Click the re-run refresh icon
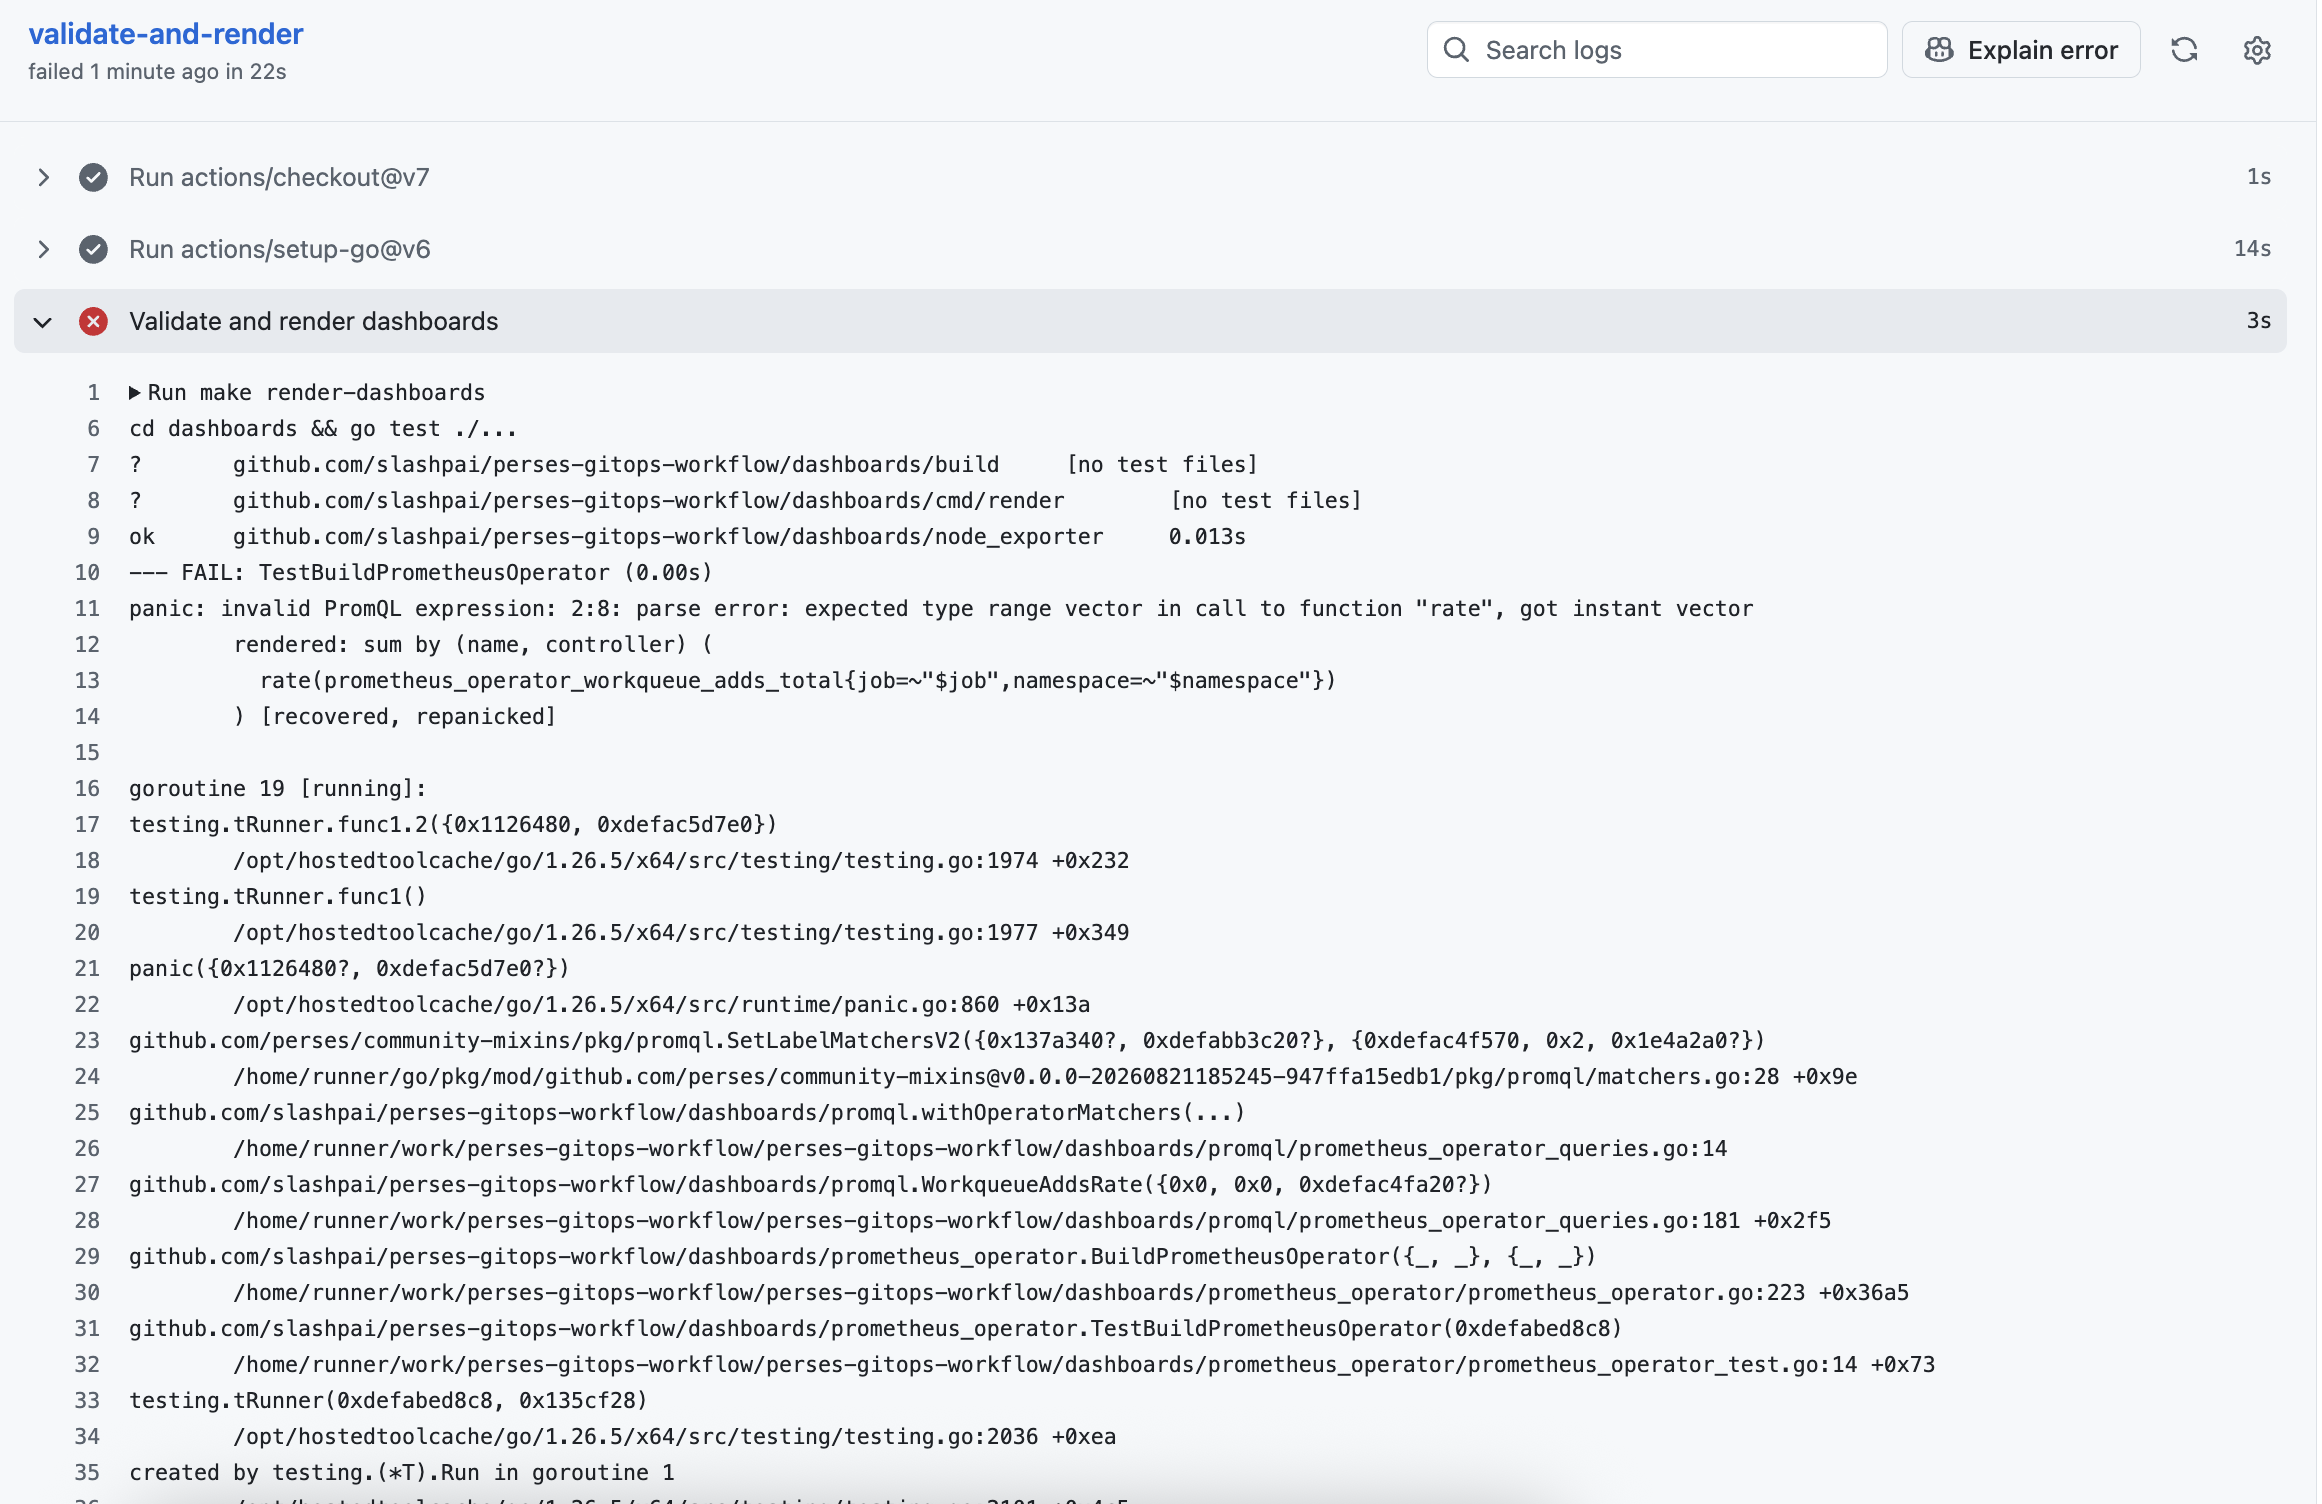Screen dimensions: 2322x1504 (x=2184, y=50)
